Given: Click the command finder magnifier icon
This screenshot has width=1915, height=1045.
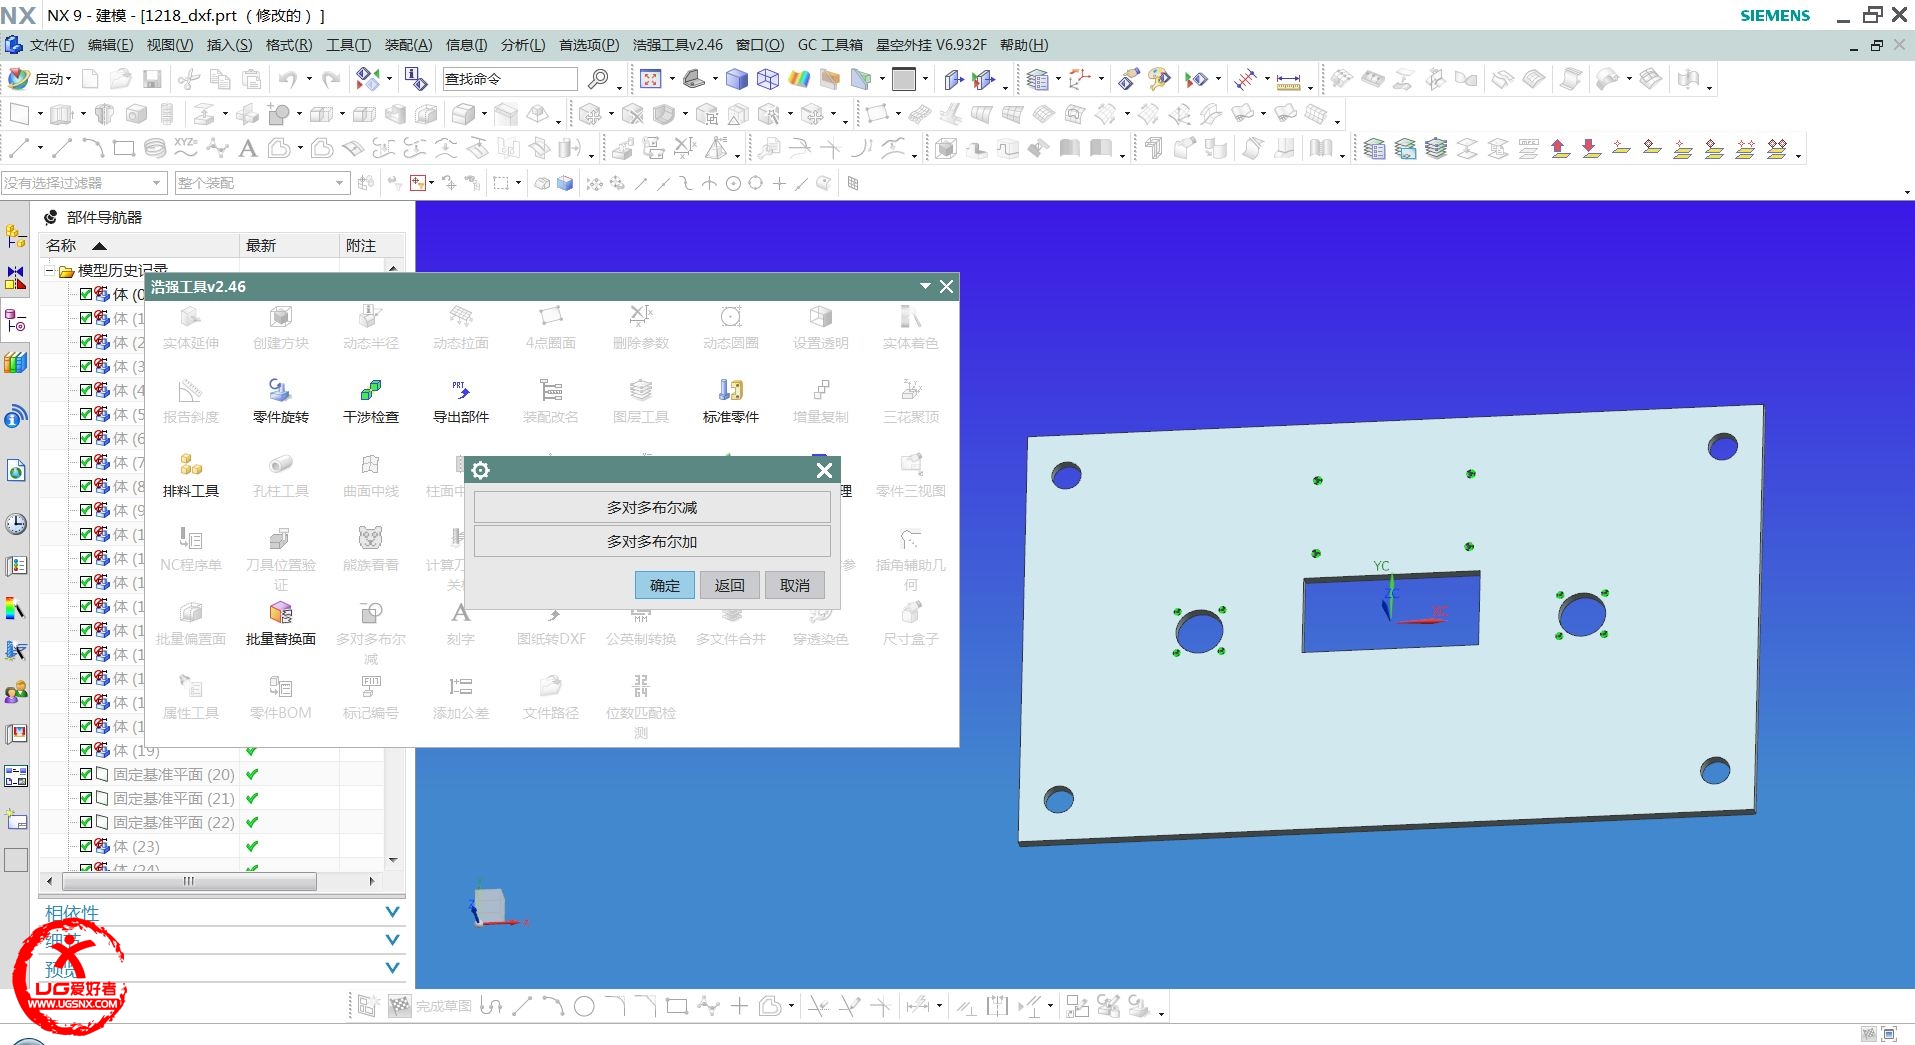Looking at the screenshot, I should (598, 79).
